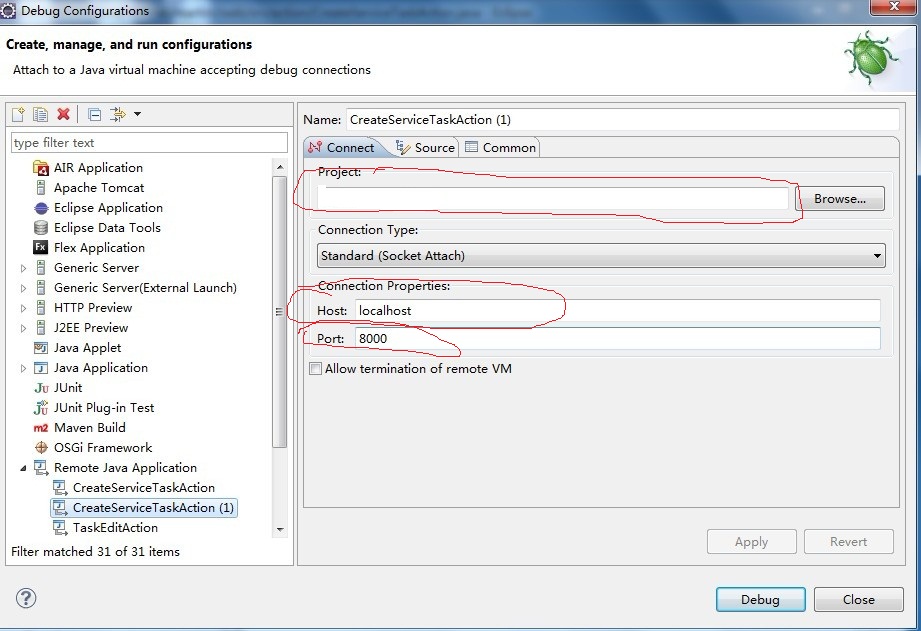Click inside the type filter text field
The height and width of the screenshot is (631, 921).
point(148,142)
